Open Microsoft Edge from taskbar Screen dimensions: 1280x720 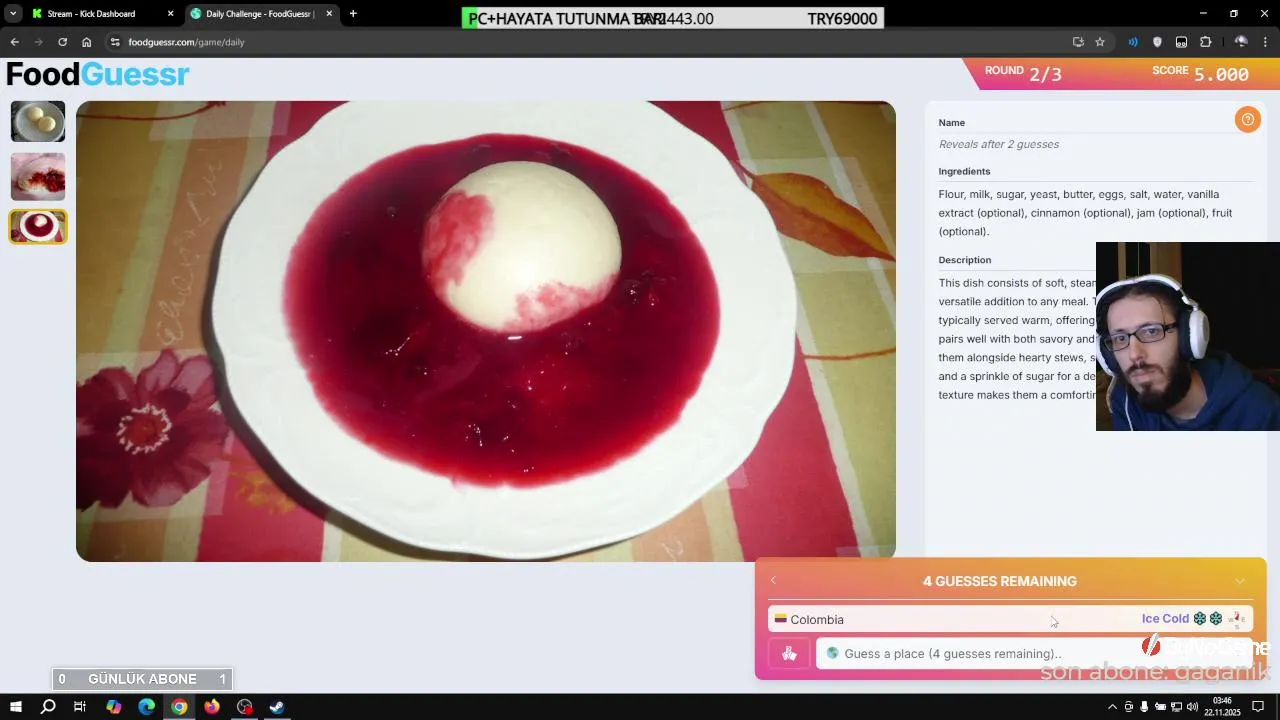[x=147, y=707]
